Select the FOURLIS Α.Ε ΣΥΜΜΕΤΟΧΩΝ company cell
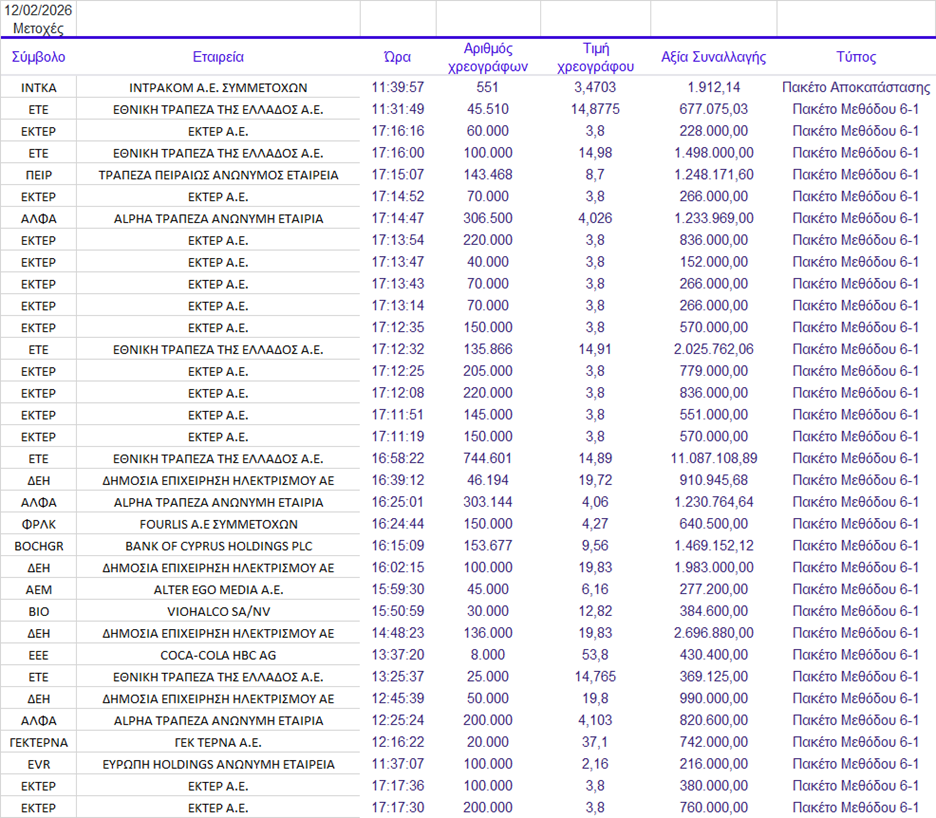The image size is (936, 818). (x=218, y=524)
